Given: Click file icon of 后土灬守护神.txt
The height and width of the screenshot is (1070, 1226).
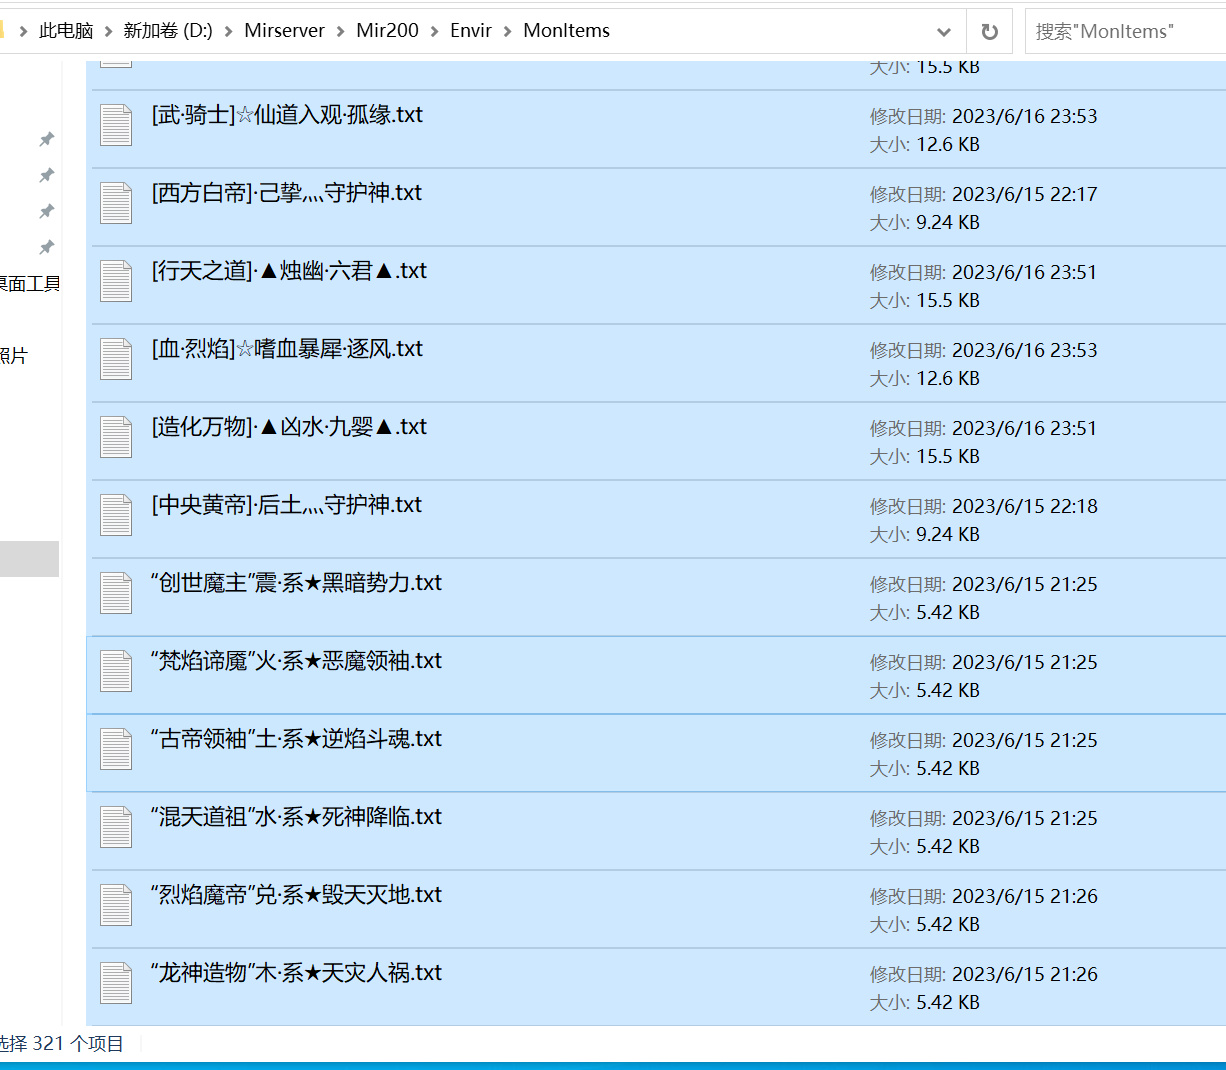Looking at the screenshot, I should (116, 516).
